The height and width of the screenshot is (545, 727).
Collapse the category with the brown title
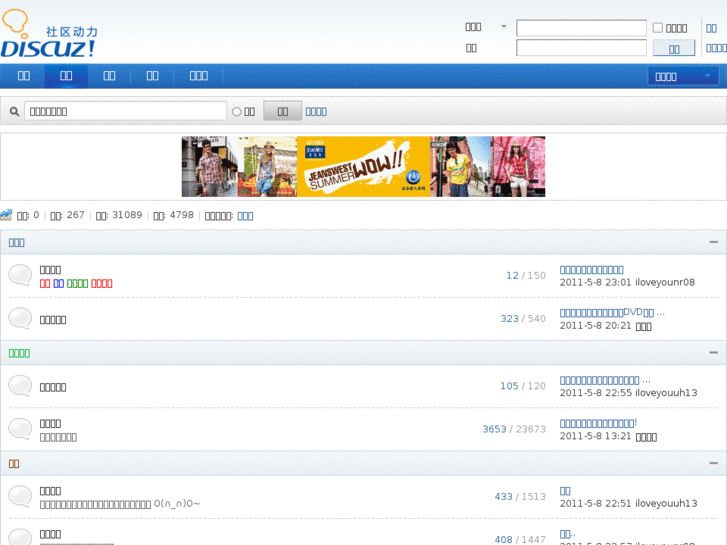714,463
